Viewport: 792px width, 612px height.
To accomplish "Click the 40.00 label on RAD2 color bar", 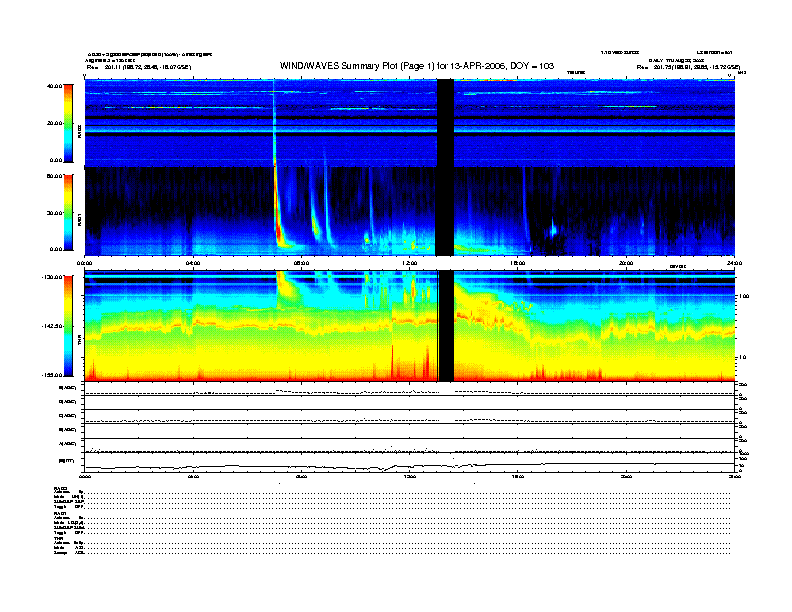I will 54,86.
